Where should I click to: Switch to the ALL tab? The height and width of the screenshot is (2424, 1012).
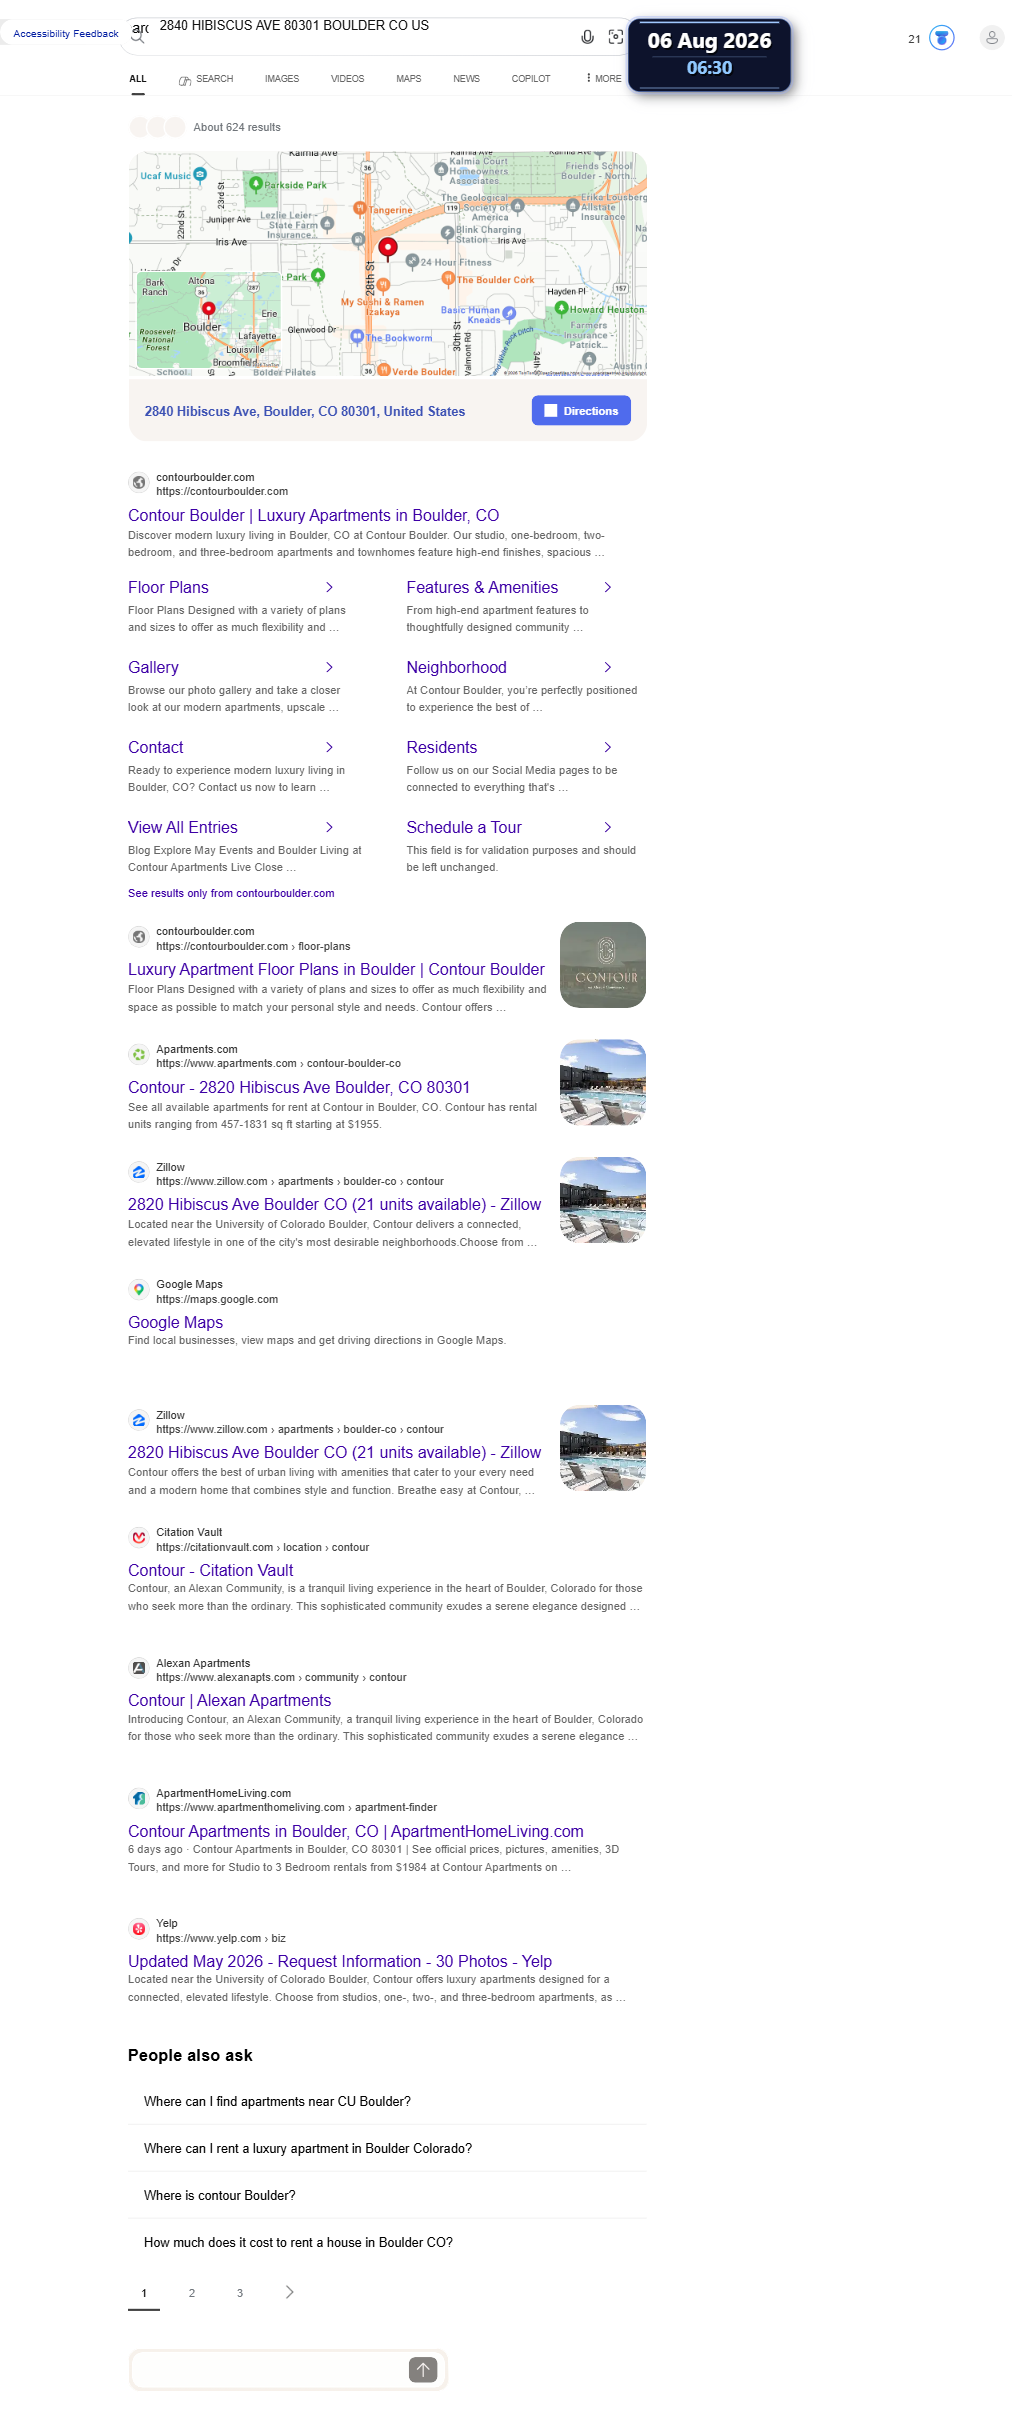click(138, 78)
